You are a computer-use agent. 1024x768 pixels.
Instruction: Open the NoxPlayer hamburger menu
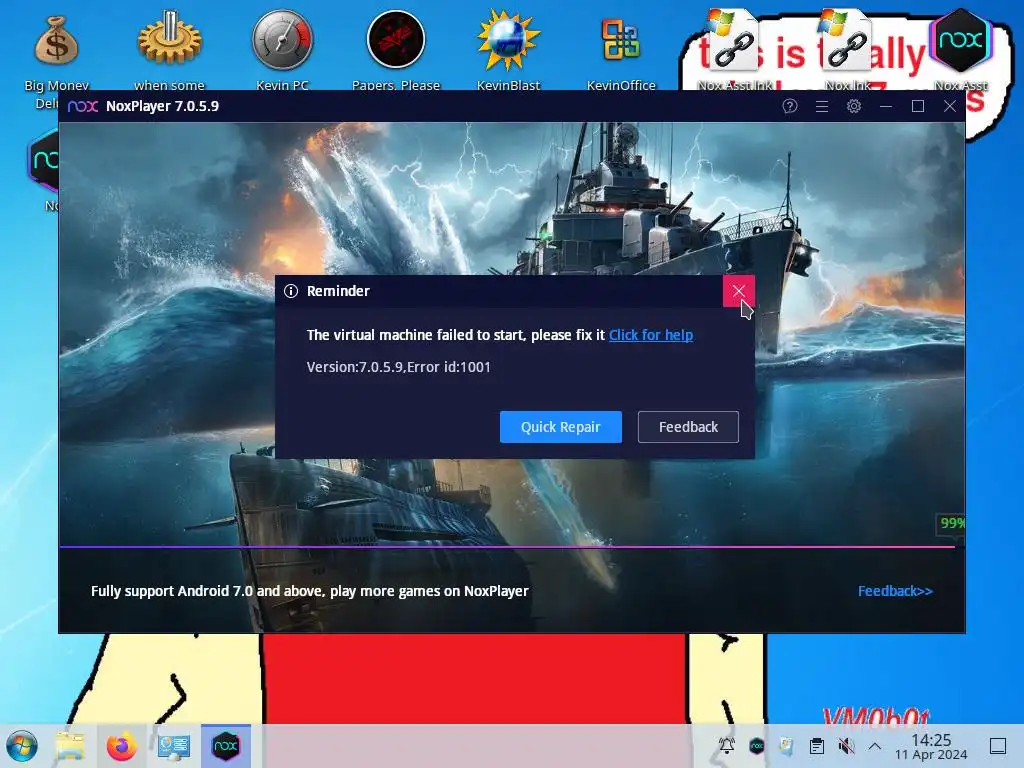(x=822, y=106)
